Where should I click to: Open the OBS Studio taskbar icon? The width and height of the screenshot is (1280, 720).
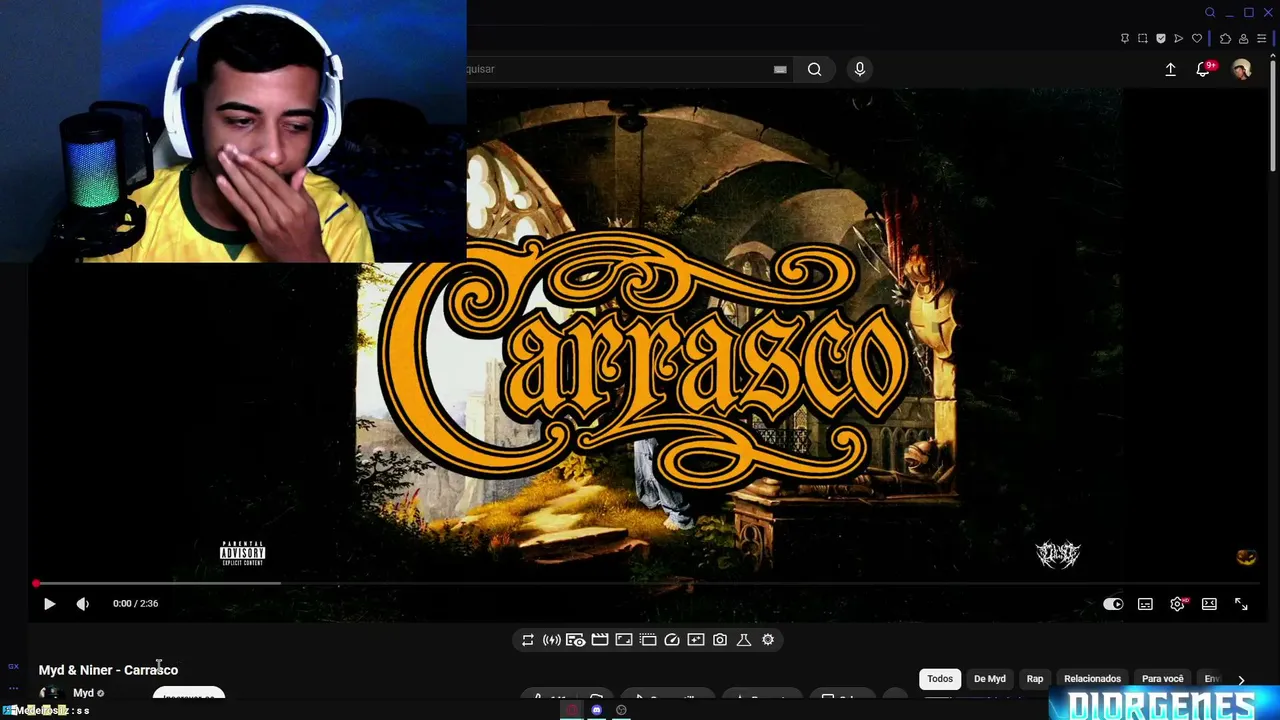(621, 710)
